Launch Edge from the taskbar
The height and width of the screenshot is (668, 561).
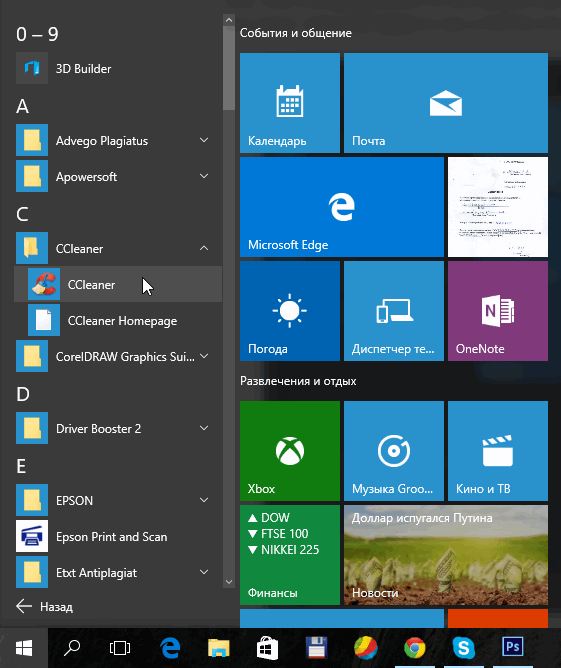tap(170, 648)
